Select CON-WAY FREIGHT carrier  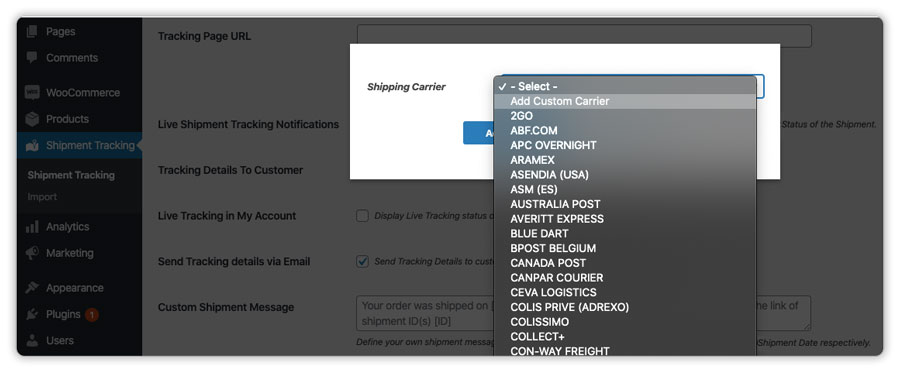tap(624, 350)
